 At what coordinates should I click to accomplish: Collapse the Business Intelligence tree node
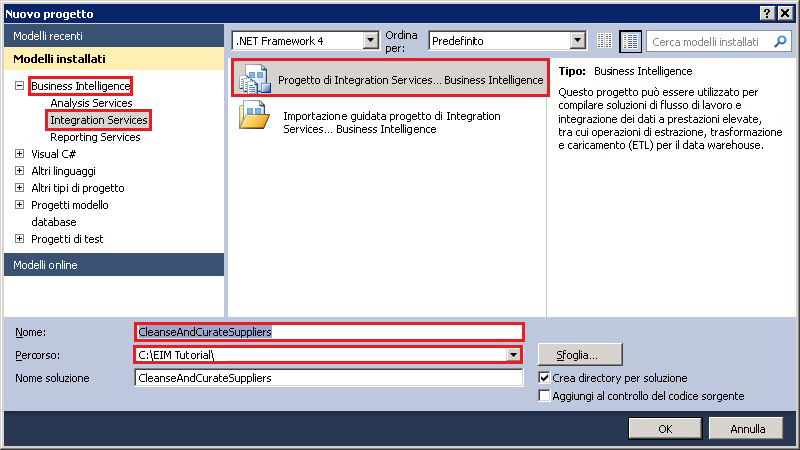click(19, 86)
